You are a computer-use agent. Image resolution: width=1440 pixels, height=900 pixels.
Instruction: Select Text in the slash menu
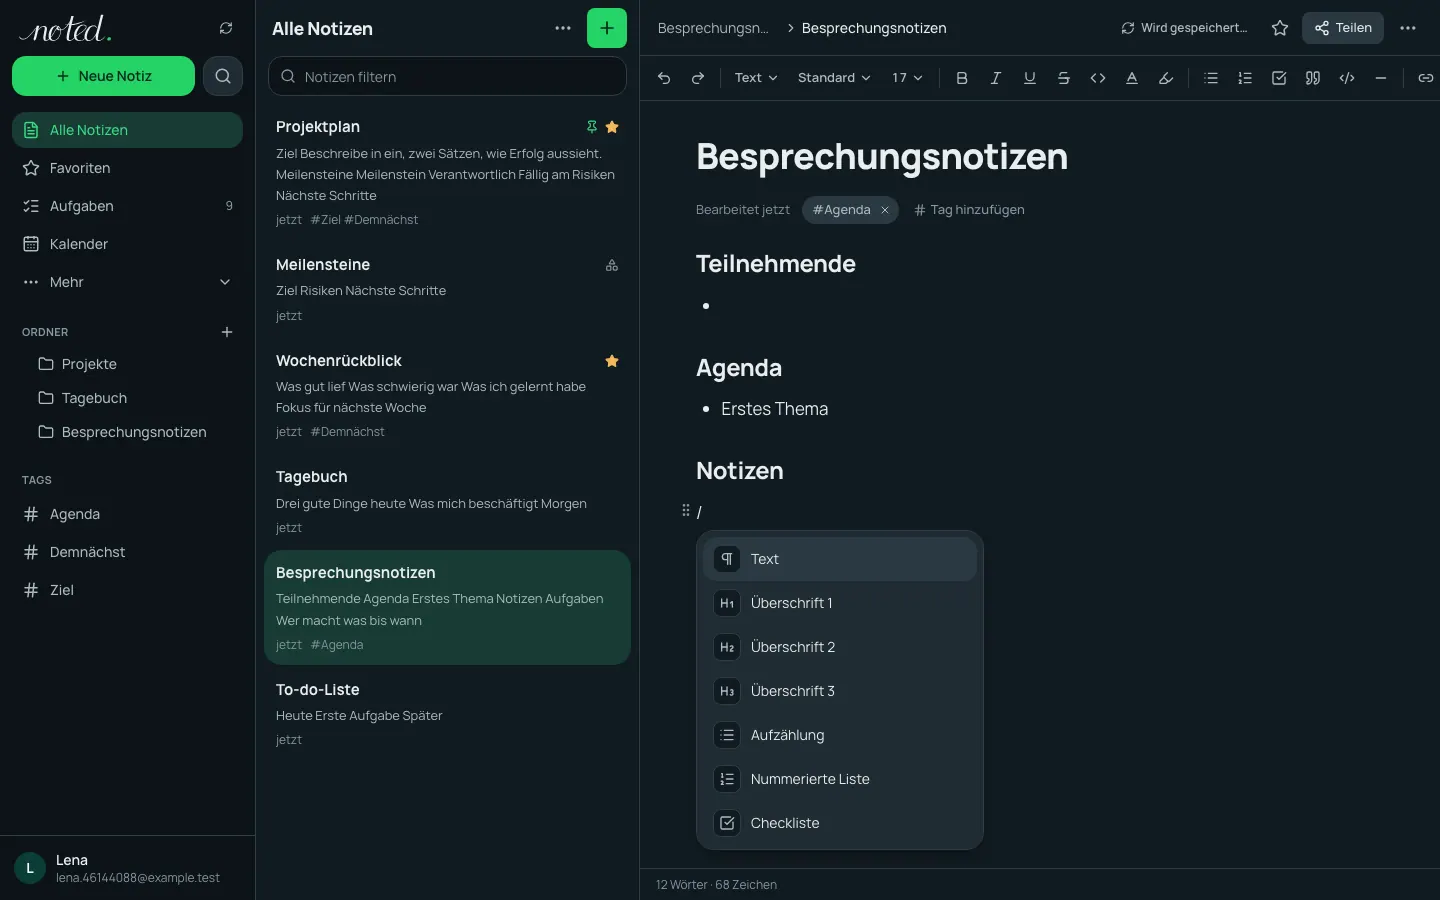pyautogui.click(x=840, y=559)
